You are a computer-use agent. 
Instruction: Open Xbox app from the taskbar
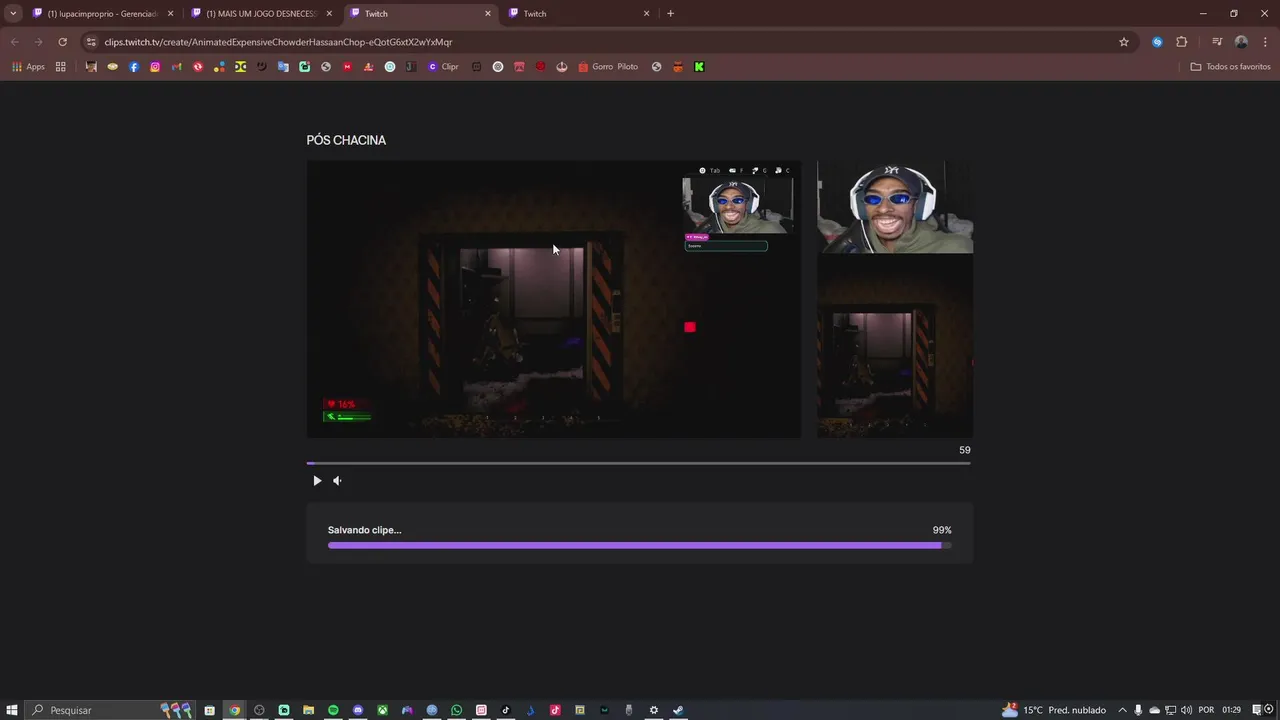click(382, 710)
